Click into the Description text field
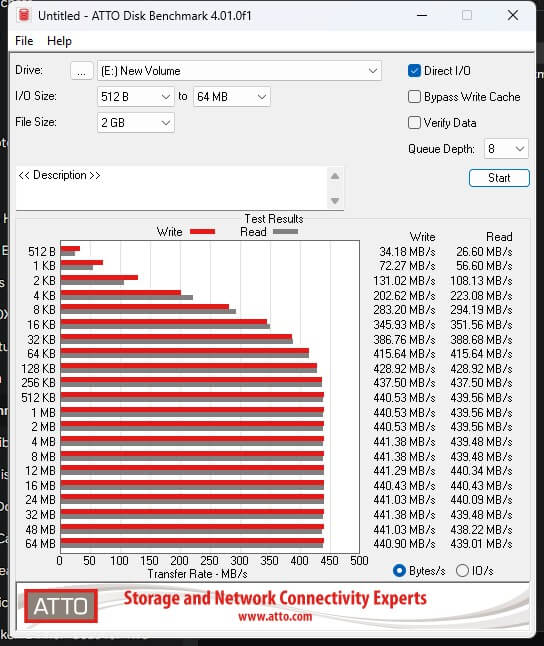 pos(171,188)
